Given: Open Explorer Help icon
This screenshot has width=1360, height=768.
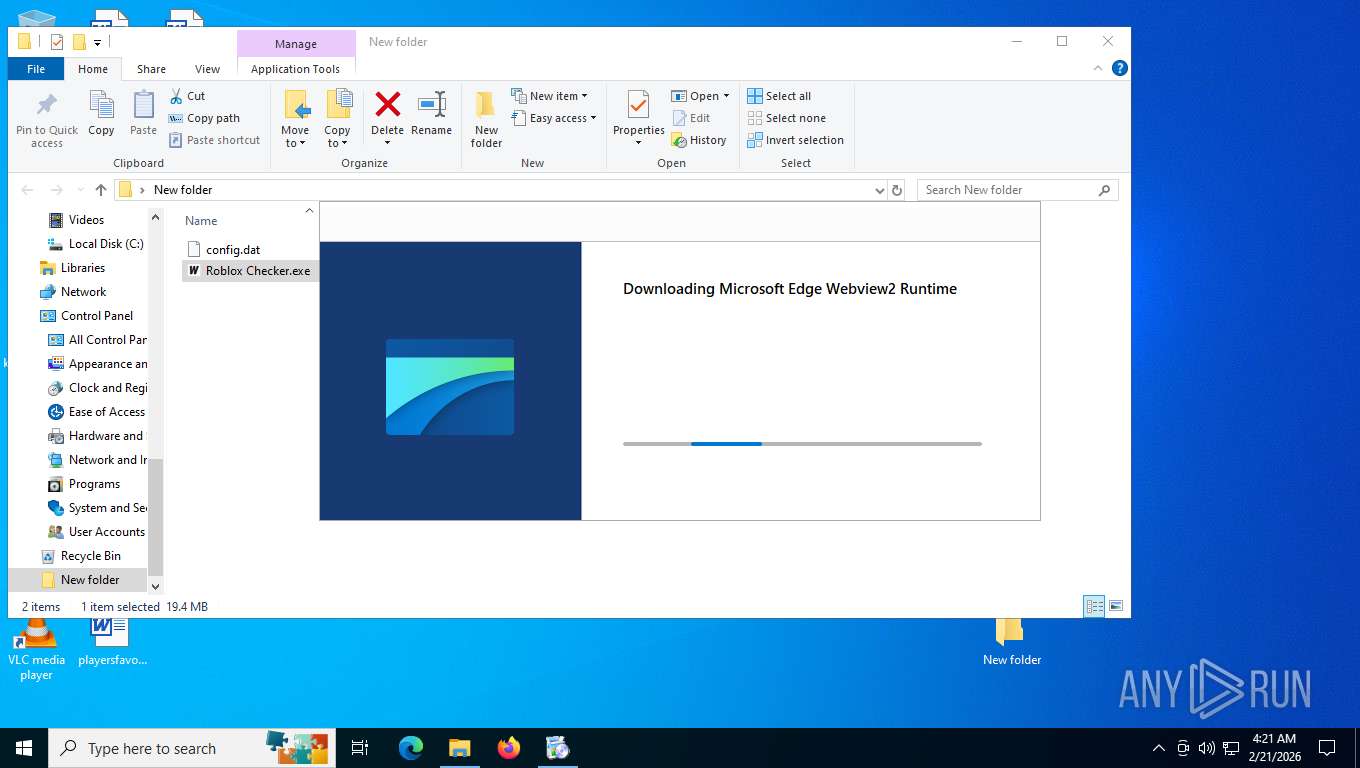Looking at the screenshot, I should click(1120, 68).
